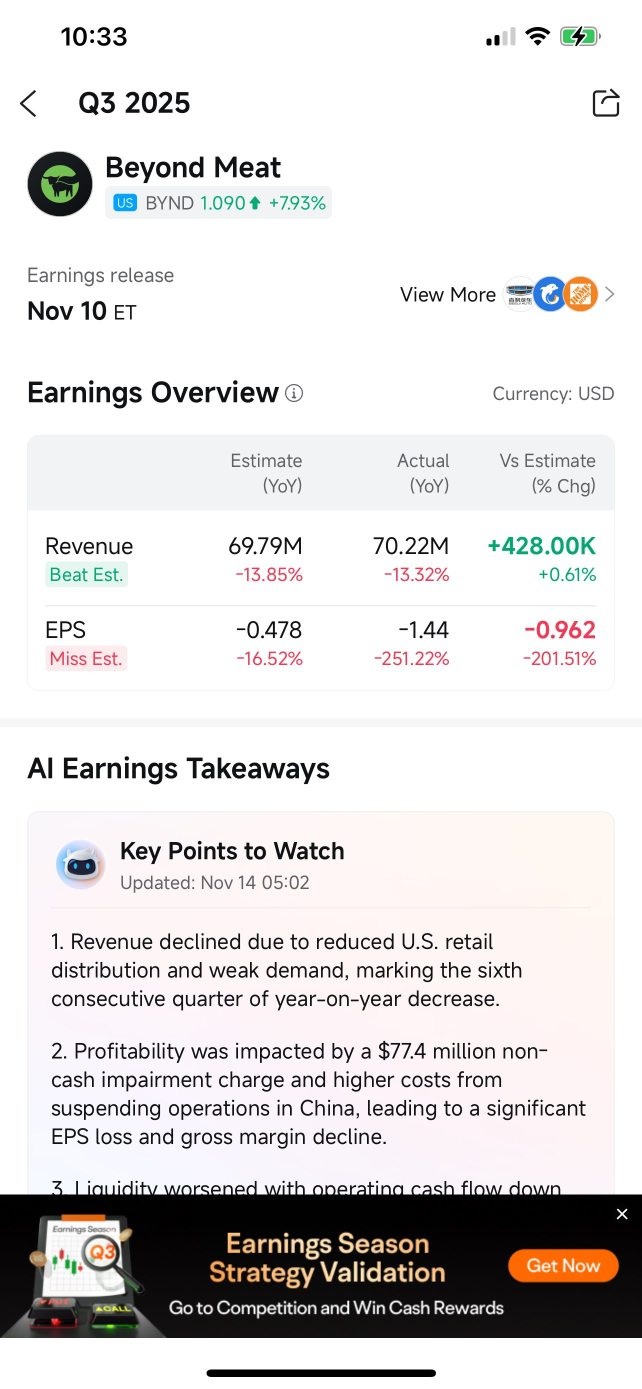Tap the blue company logo beside View More

(549, 295)
